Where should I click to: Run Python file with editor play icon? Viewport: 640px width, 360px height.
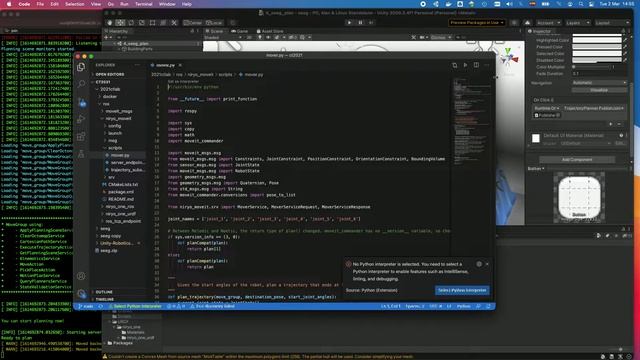465,65
